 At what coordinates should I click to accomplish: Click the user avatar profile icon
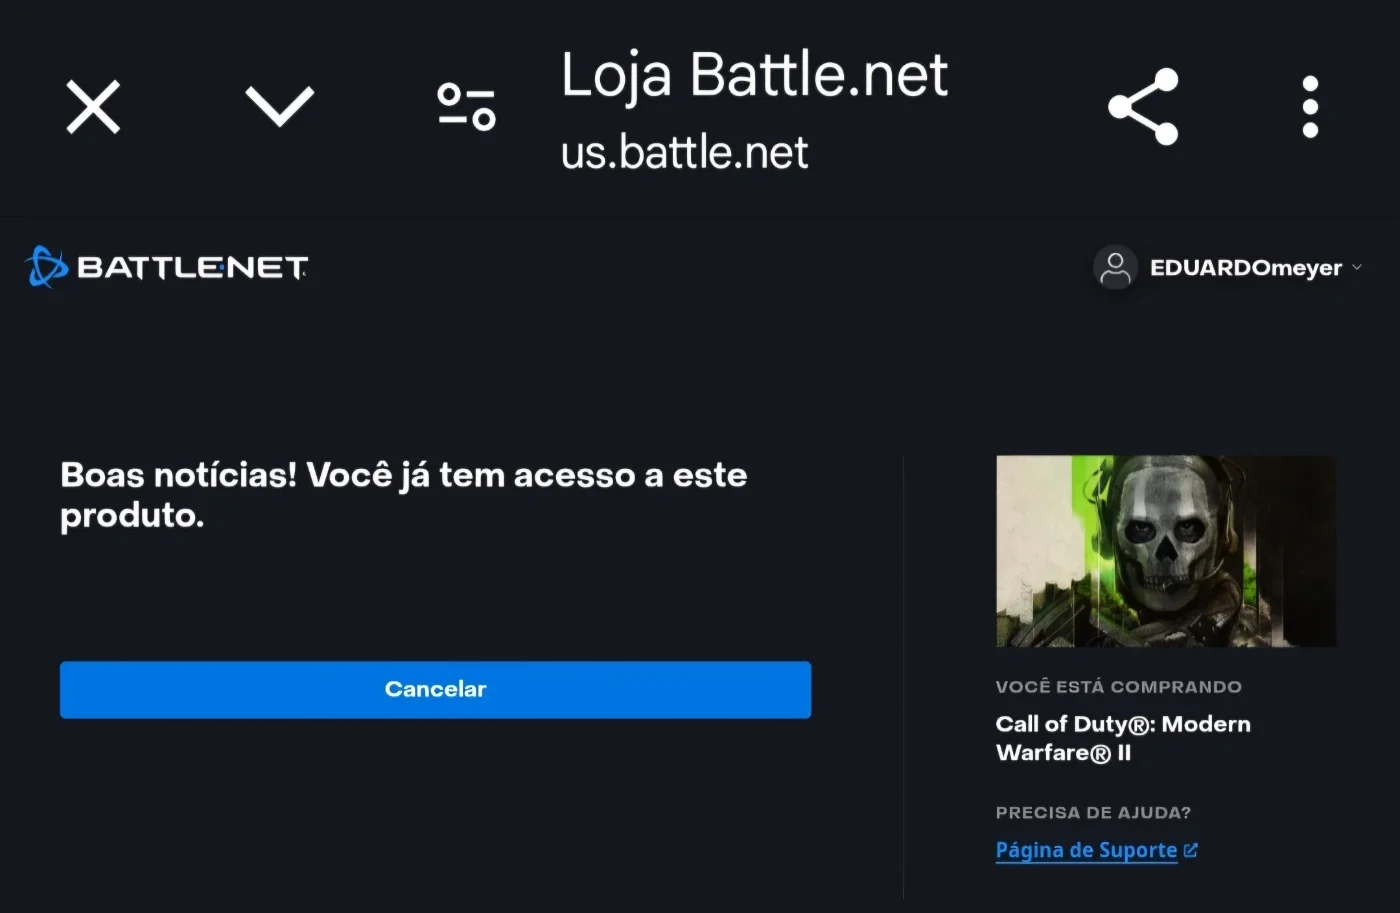[x=1115, y=268]
